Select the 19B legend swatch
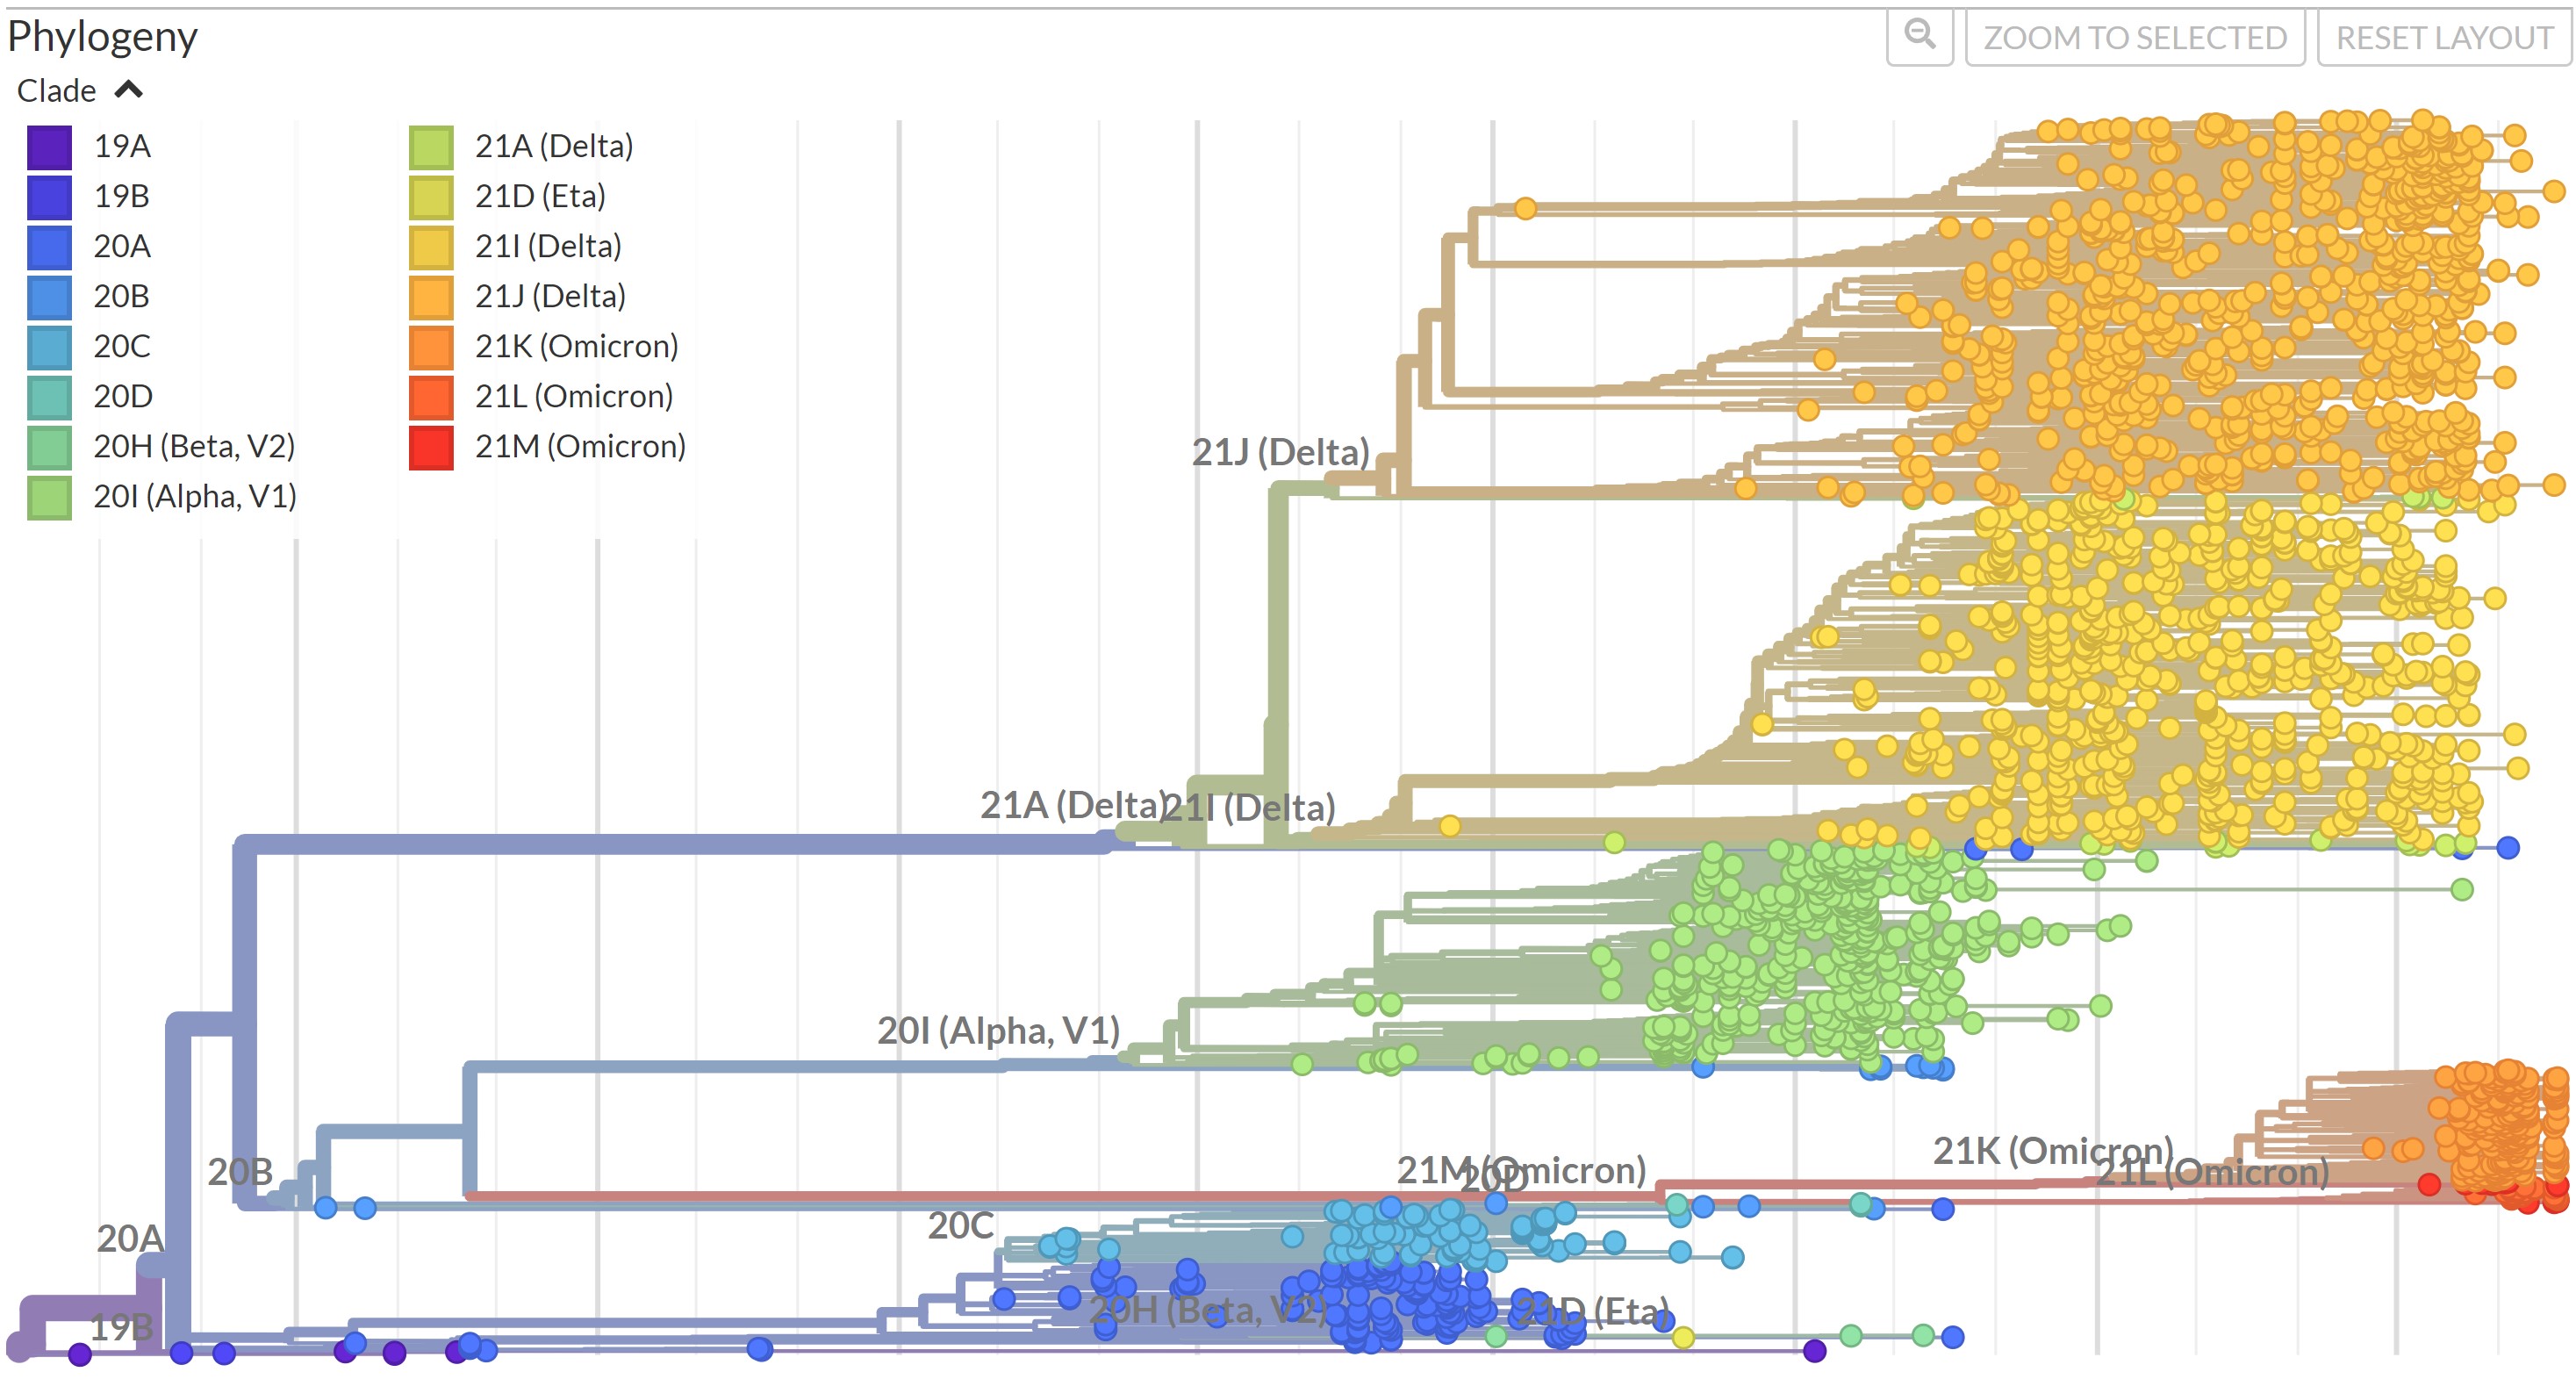The width and height of the screenshot is (2576, 1379). point(49,197)
